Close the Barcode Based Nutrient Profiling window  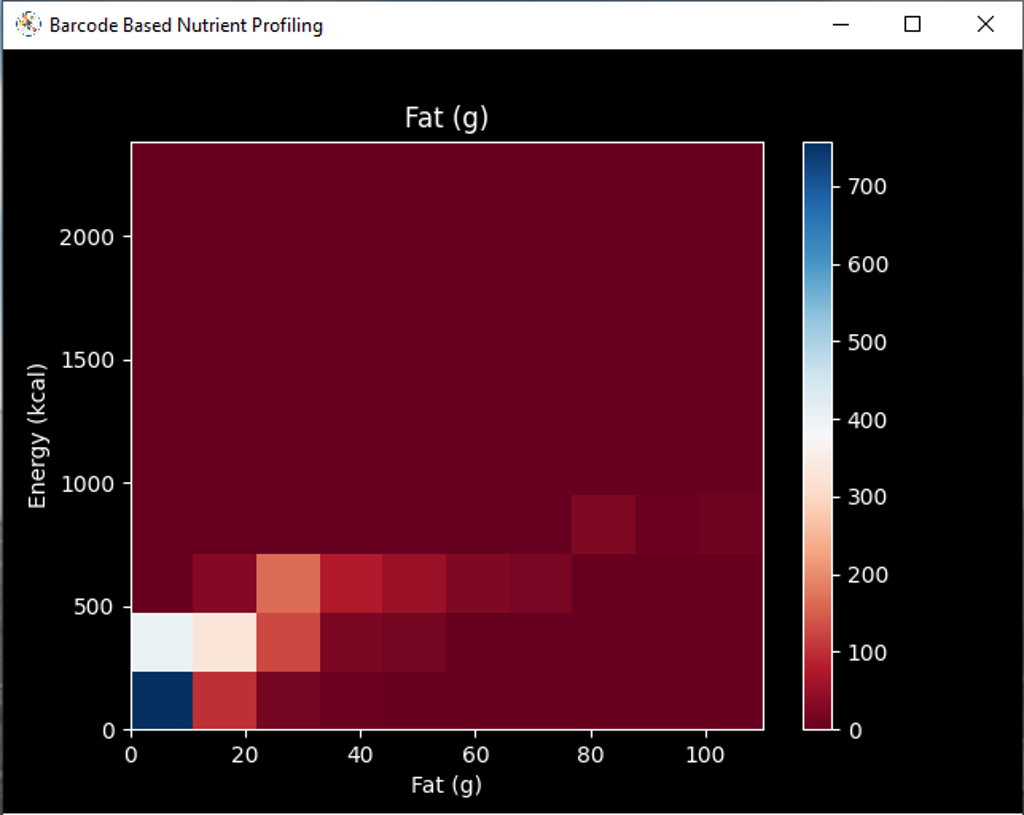point(986,25)
